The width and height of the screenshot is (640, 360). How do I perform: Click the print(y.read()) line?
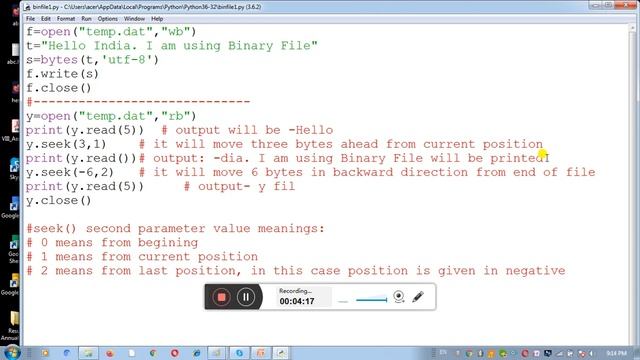point(288,158)
